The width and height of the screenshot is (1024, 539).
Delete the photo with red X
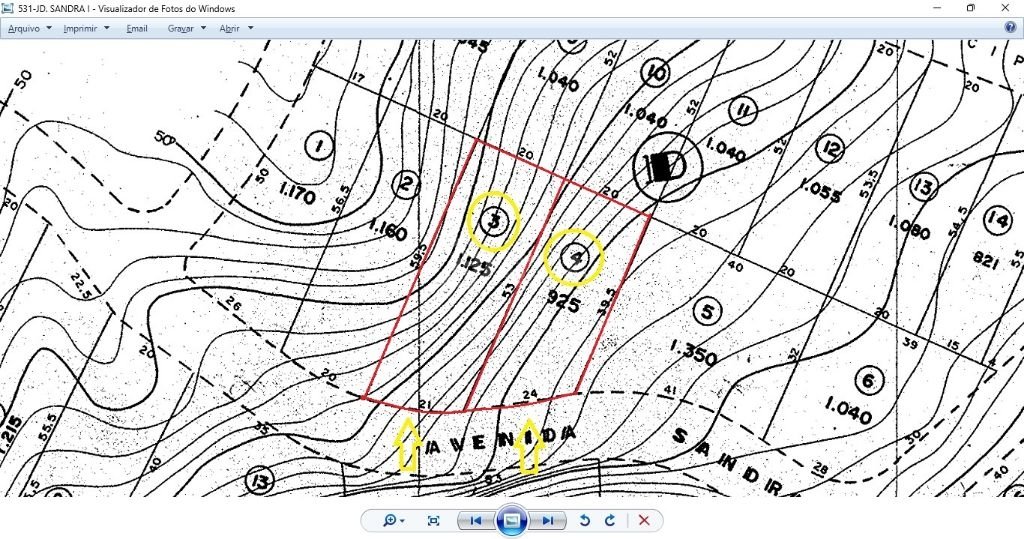[644, 520]
